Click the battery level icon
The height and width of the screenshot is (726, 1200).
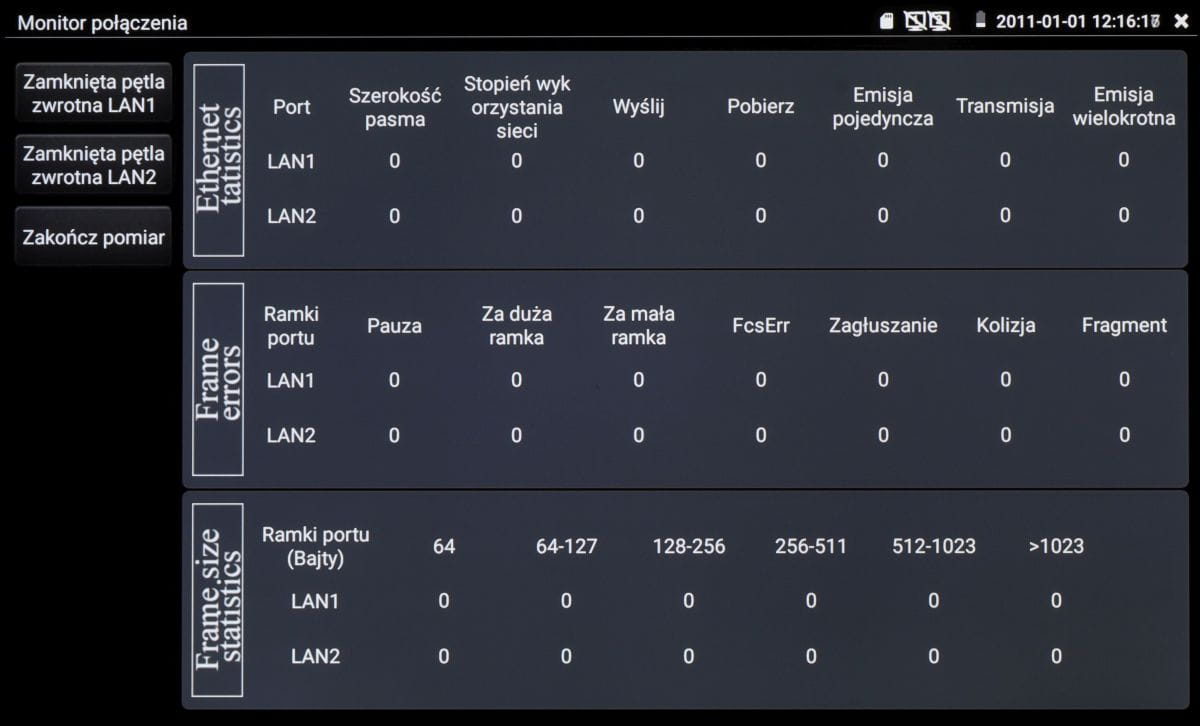(x=980, y=21)
